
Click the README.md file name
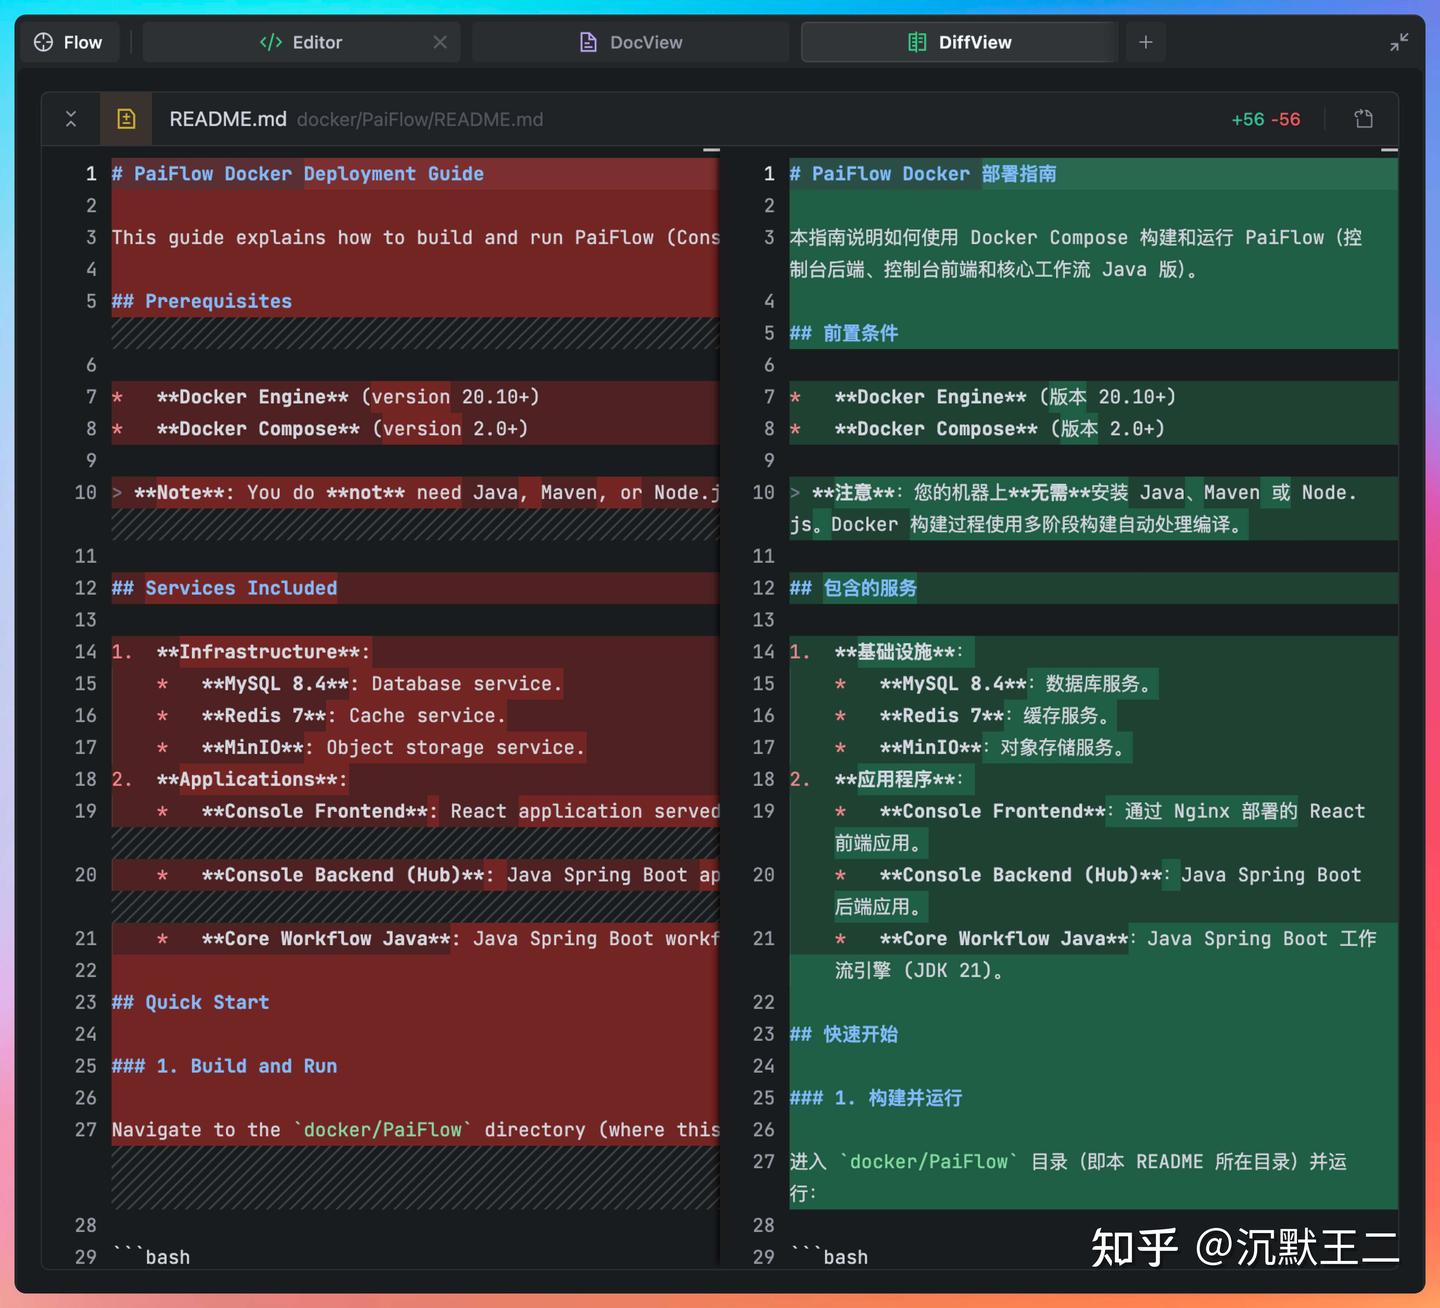point(227,119)
